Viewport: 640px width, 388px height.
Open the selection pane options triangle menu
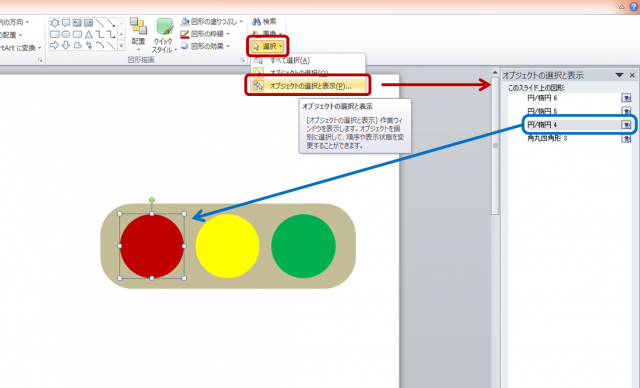pos(620,75)
